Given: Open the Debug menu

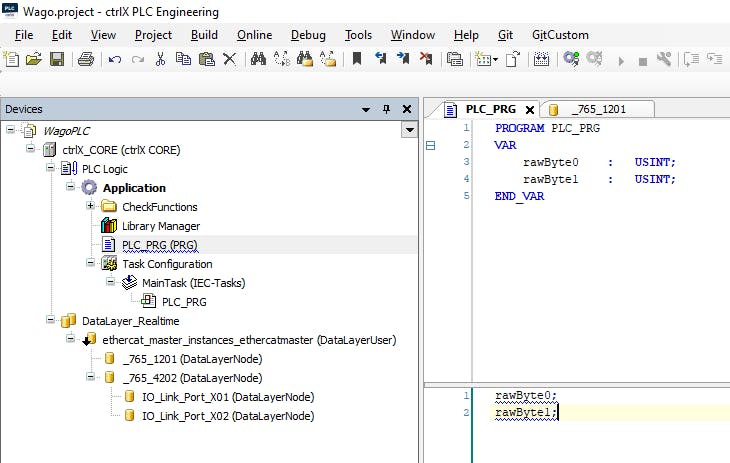Looking at the screenshot, I should tap(308, 35).
